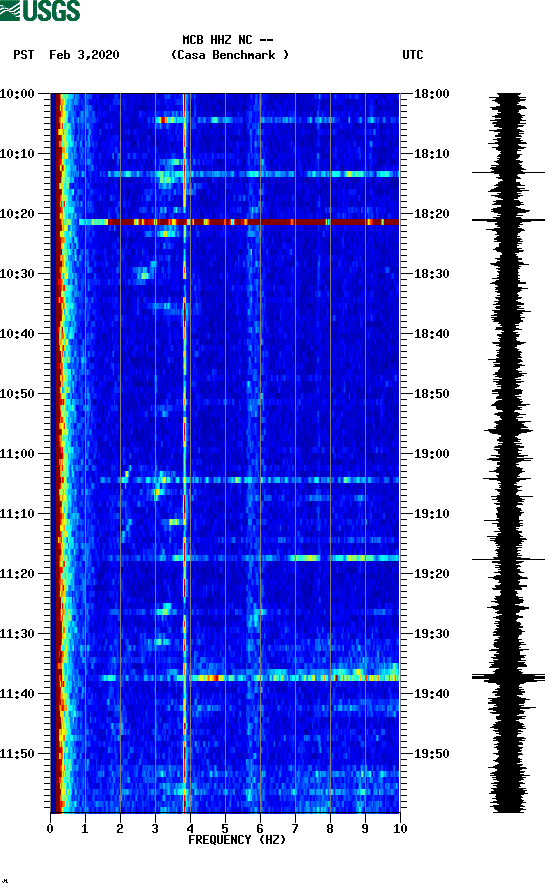Screen dimensions: 552x892
Task: Click the 11:00 PST time label
Action: [18, 454]
